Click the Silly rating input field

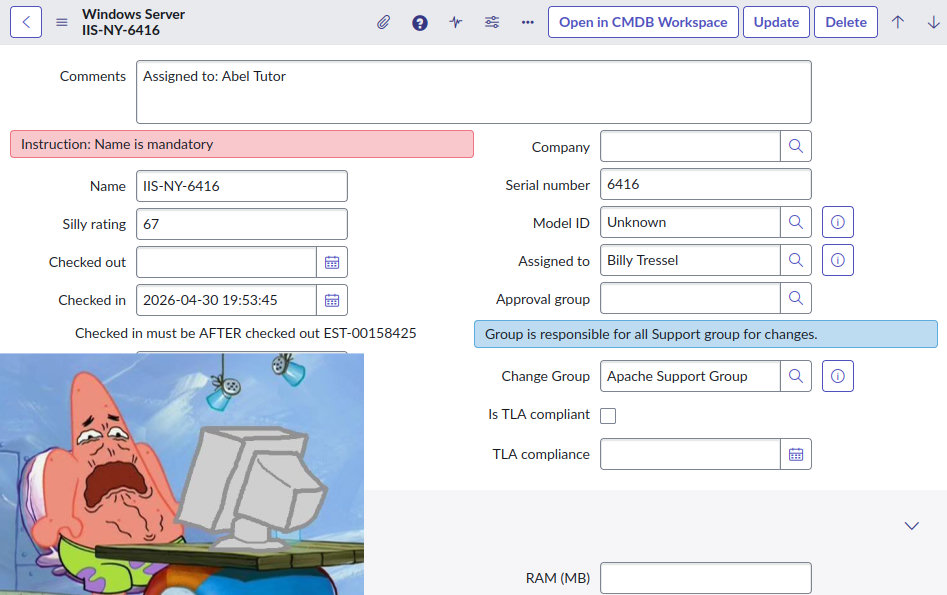click(x=242, y=224)
